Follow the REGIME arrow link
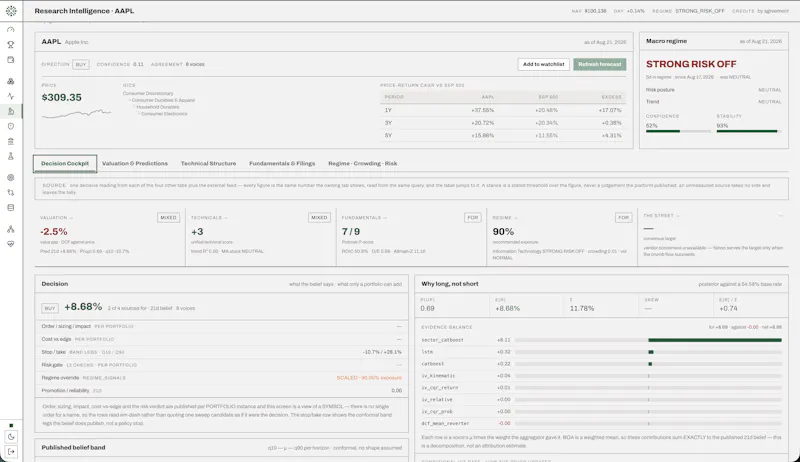 (x=505, y=218)
